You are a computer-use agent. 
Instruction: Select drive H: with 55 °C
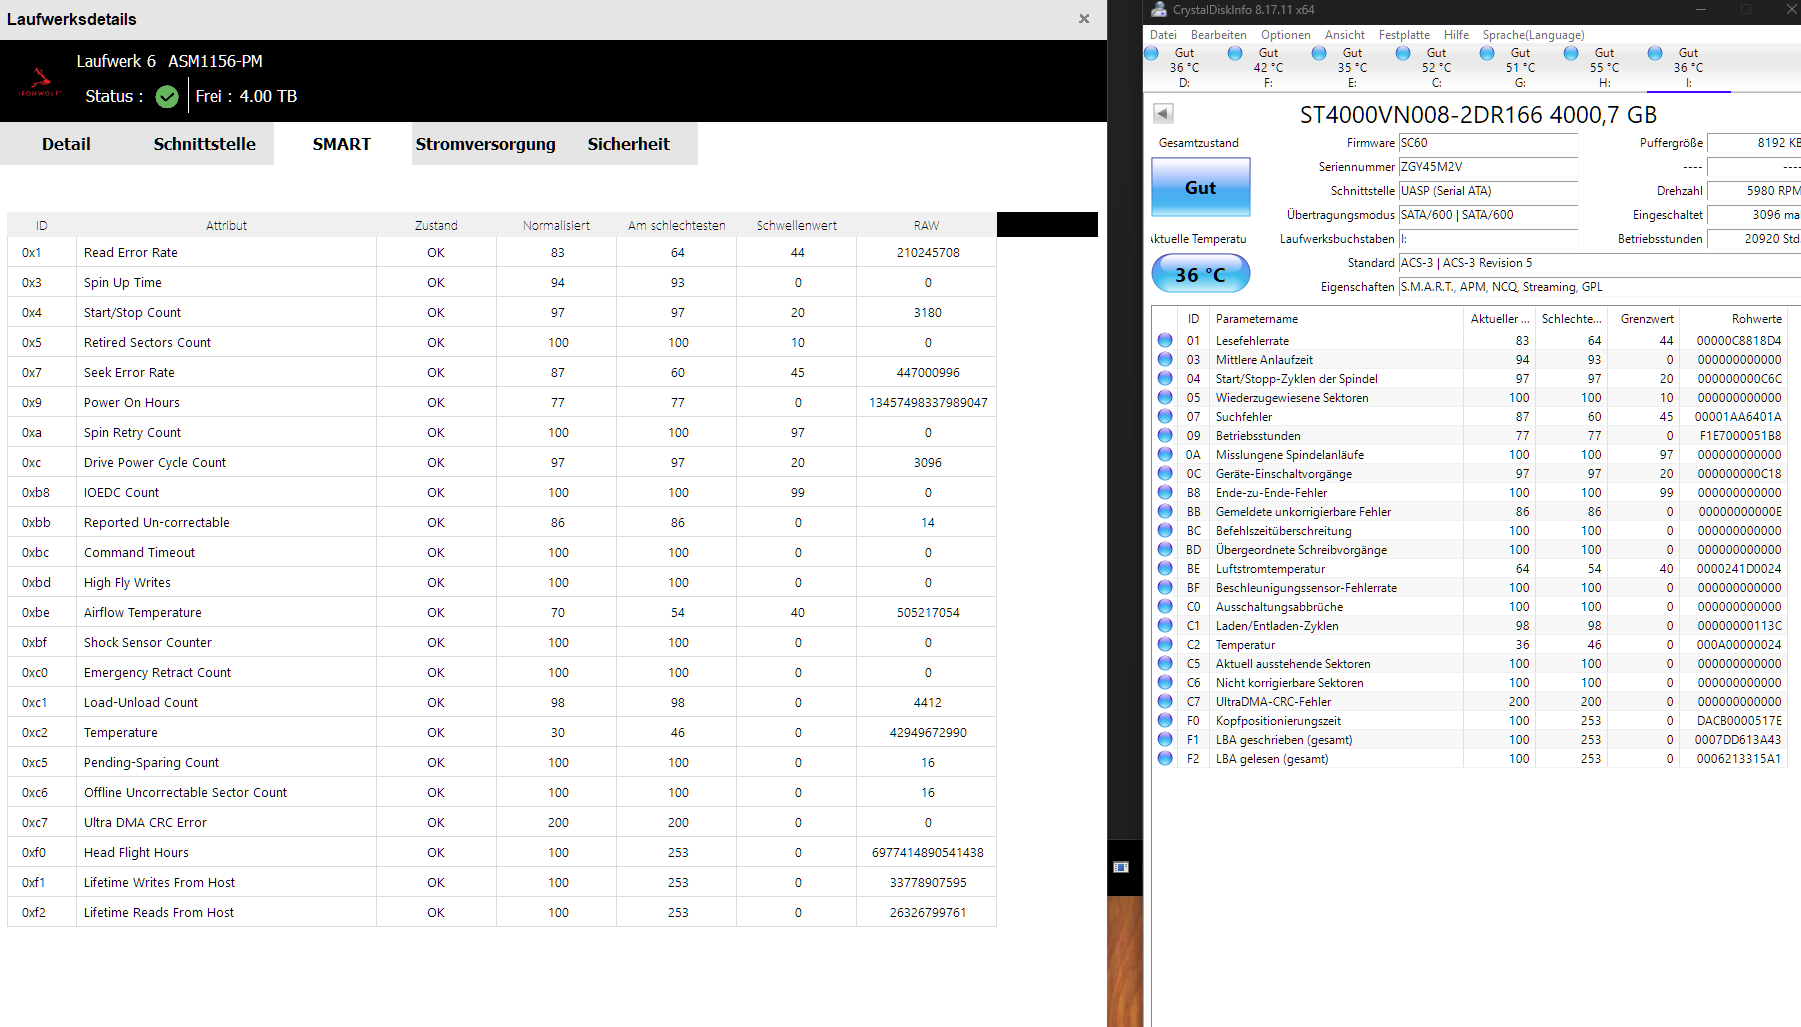point(1604,68)
